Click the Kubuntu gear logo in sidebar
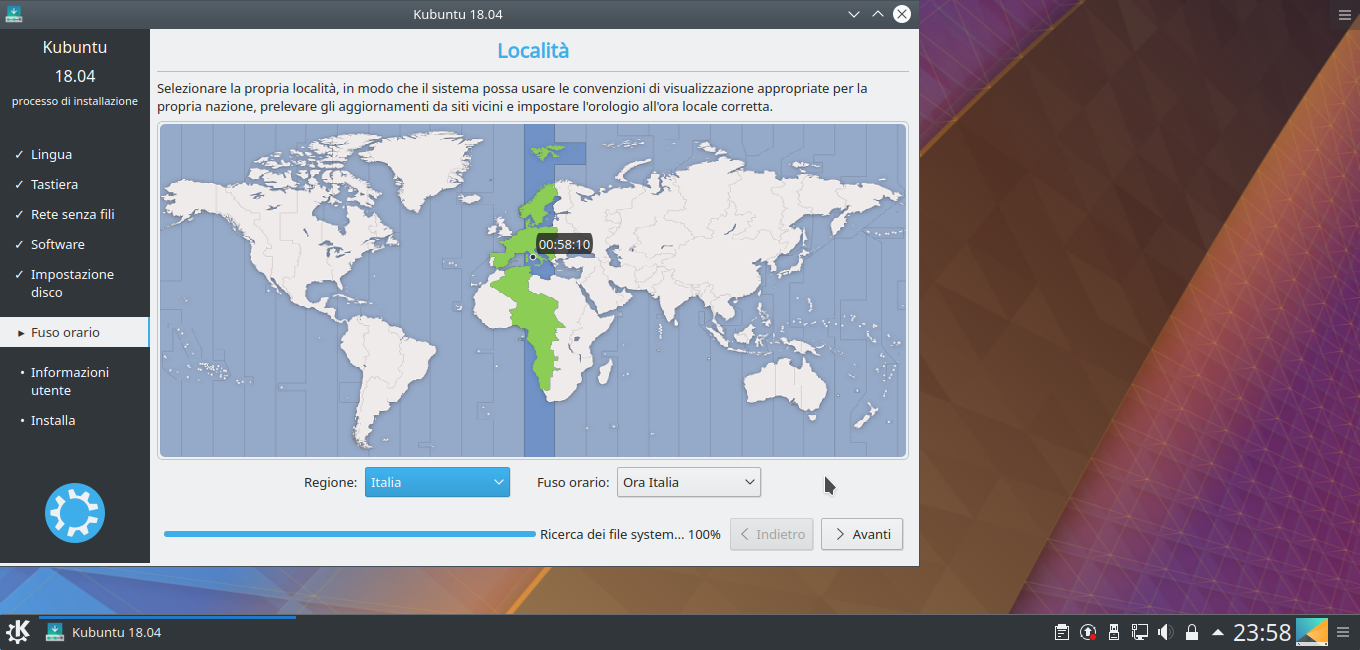The width and height of the screenshot is (1360, 650). (x=75, y=513)
